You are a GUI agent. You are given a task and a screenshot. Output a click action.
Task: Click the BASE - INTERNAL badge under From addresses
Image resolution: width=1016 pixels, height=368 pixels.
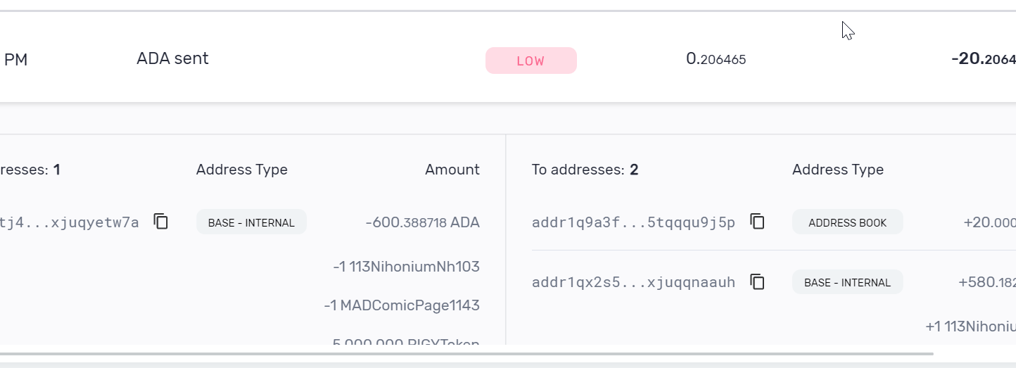(x=251, y=222)
